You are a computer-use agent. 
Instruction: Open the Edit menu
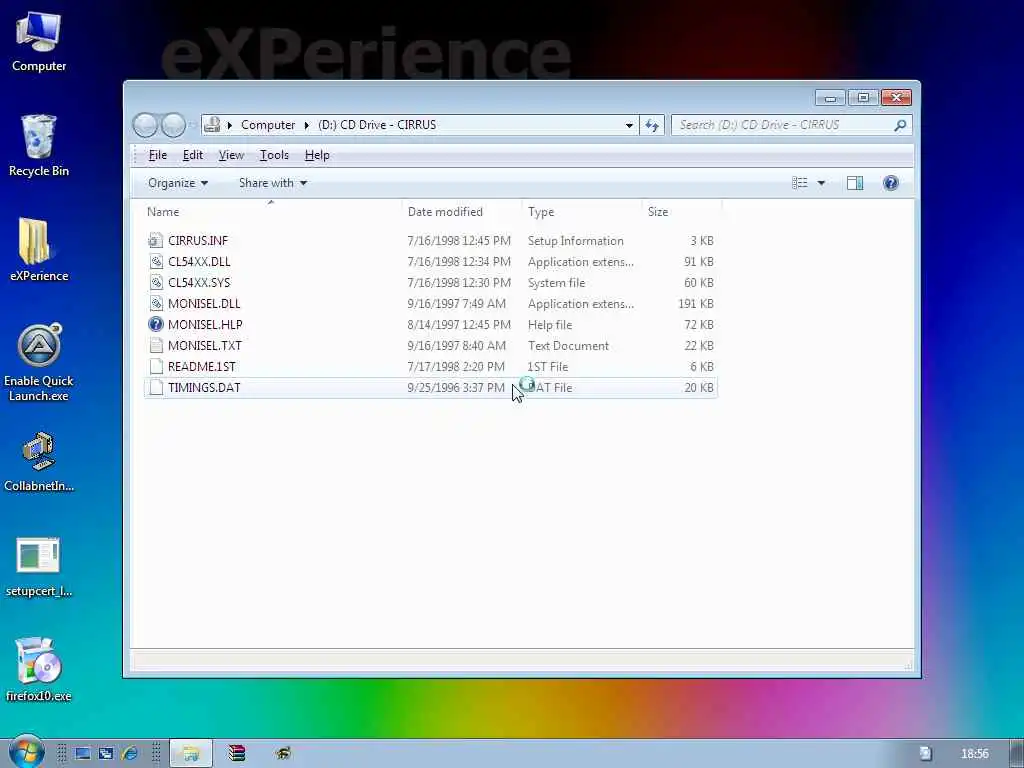[x=193, y=155]
